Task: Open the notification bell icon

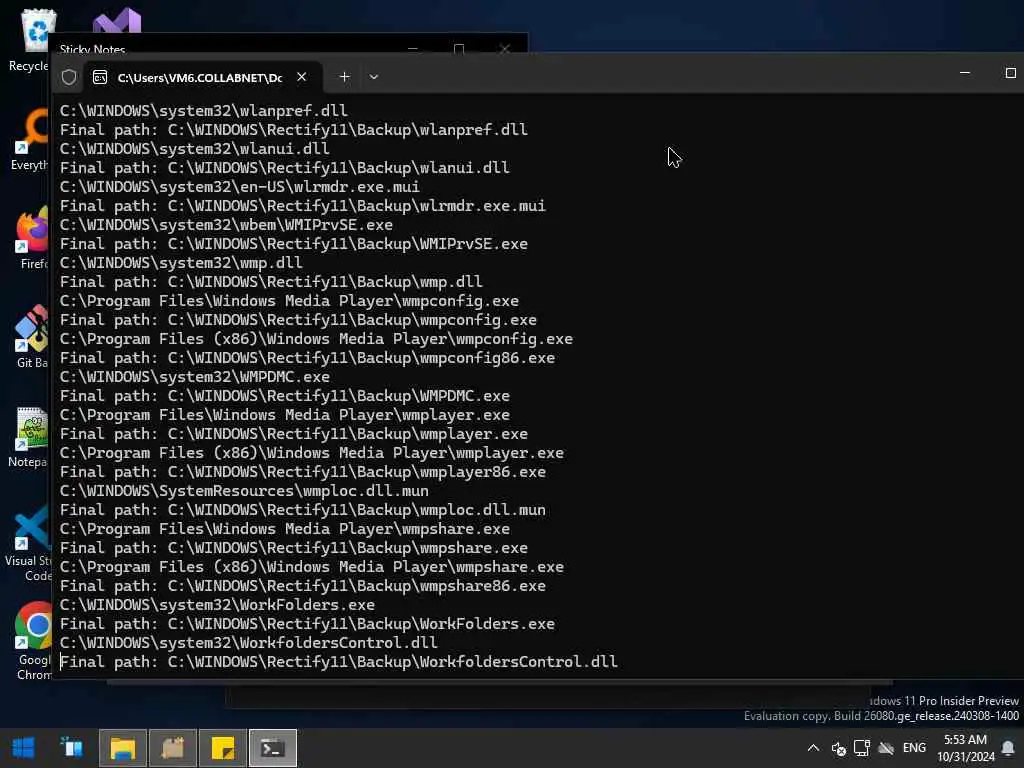Action: pos(1008,748)
